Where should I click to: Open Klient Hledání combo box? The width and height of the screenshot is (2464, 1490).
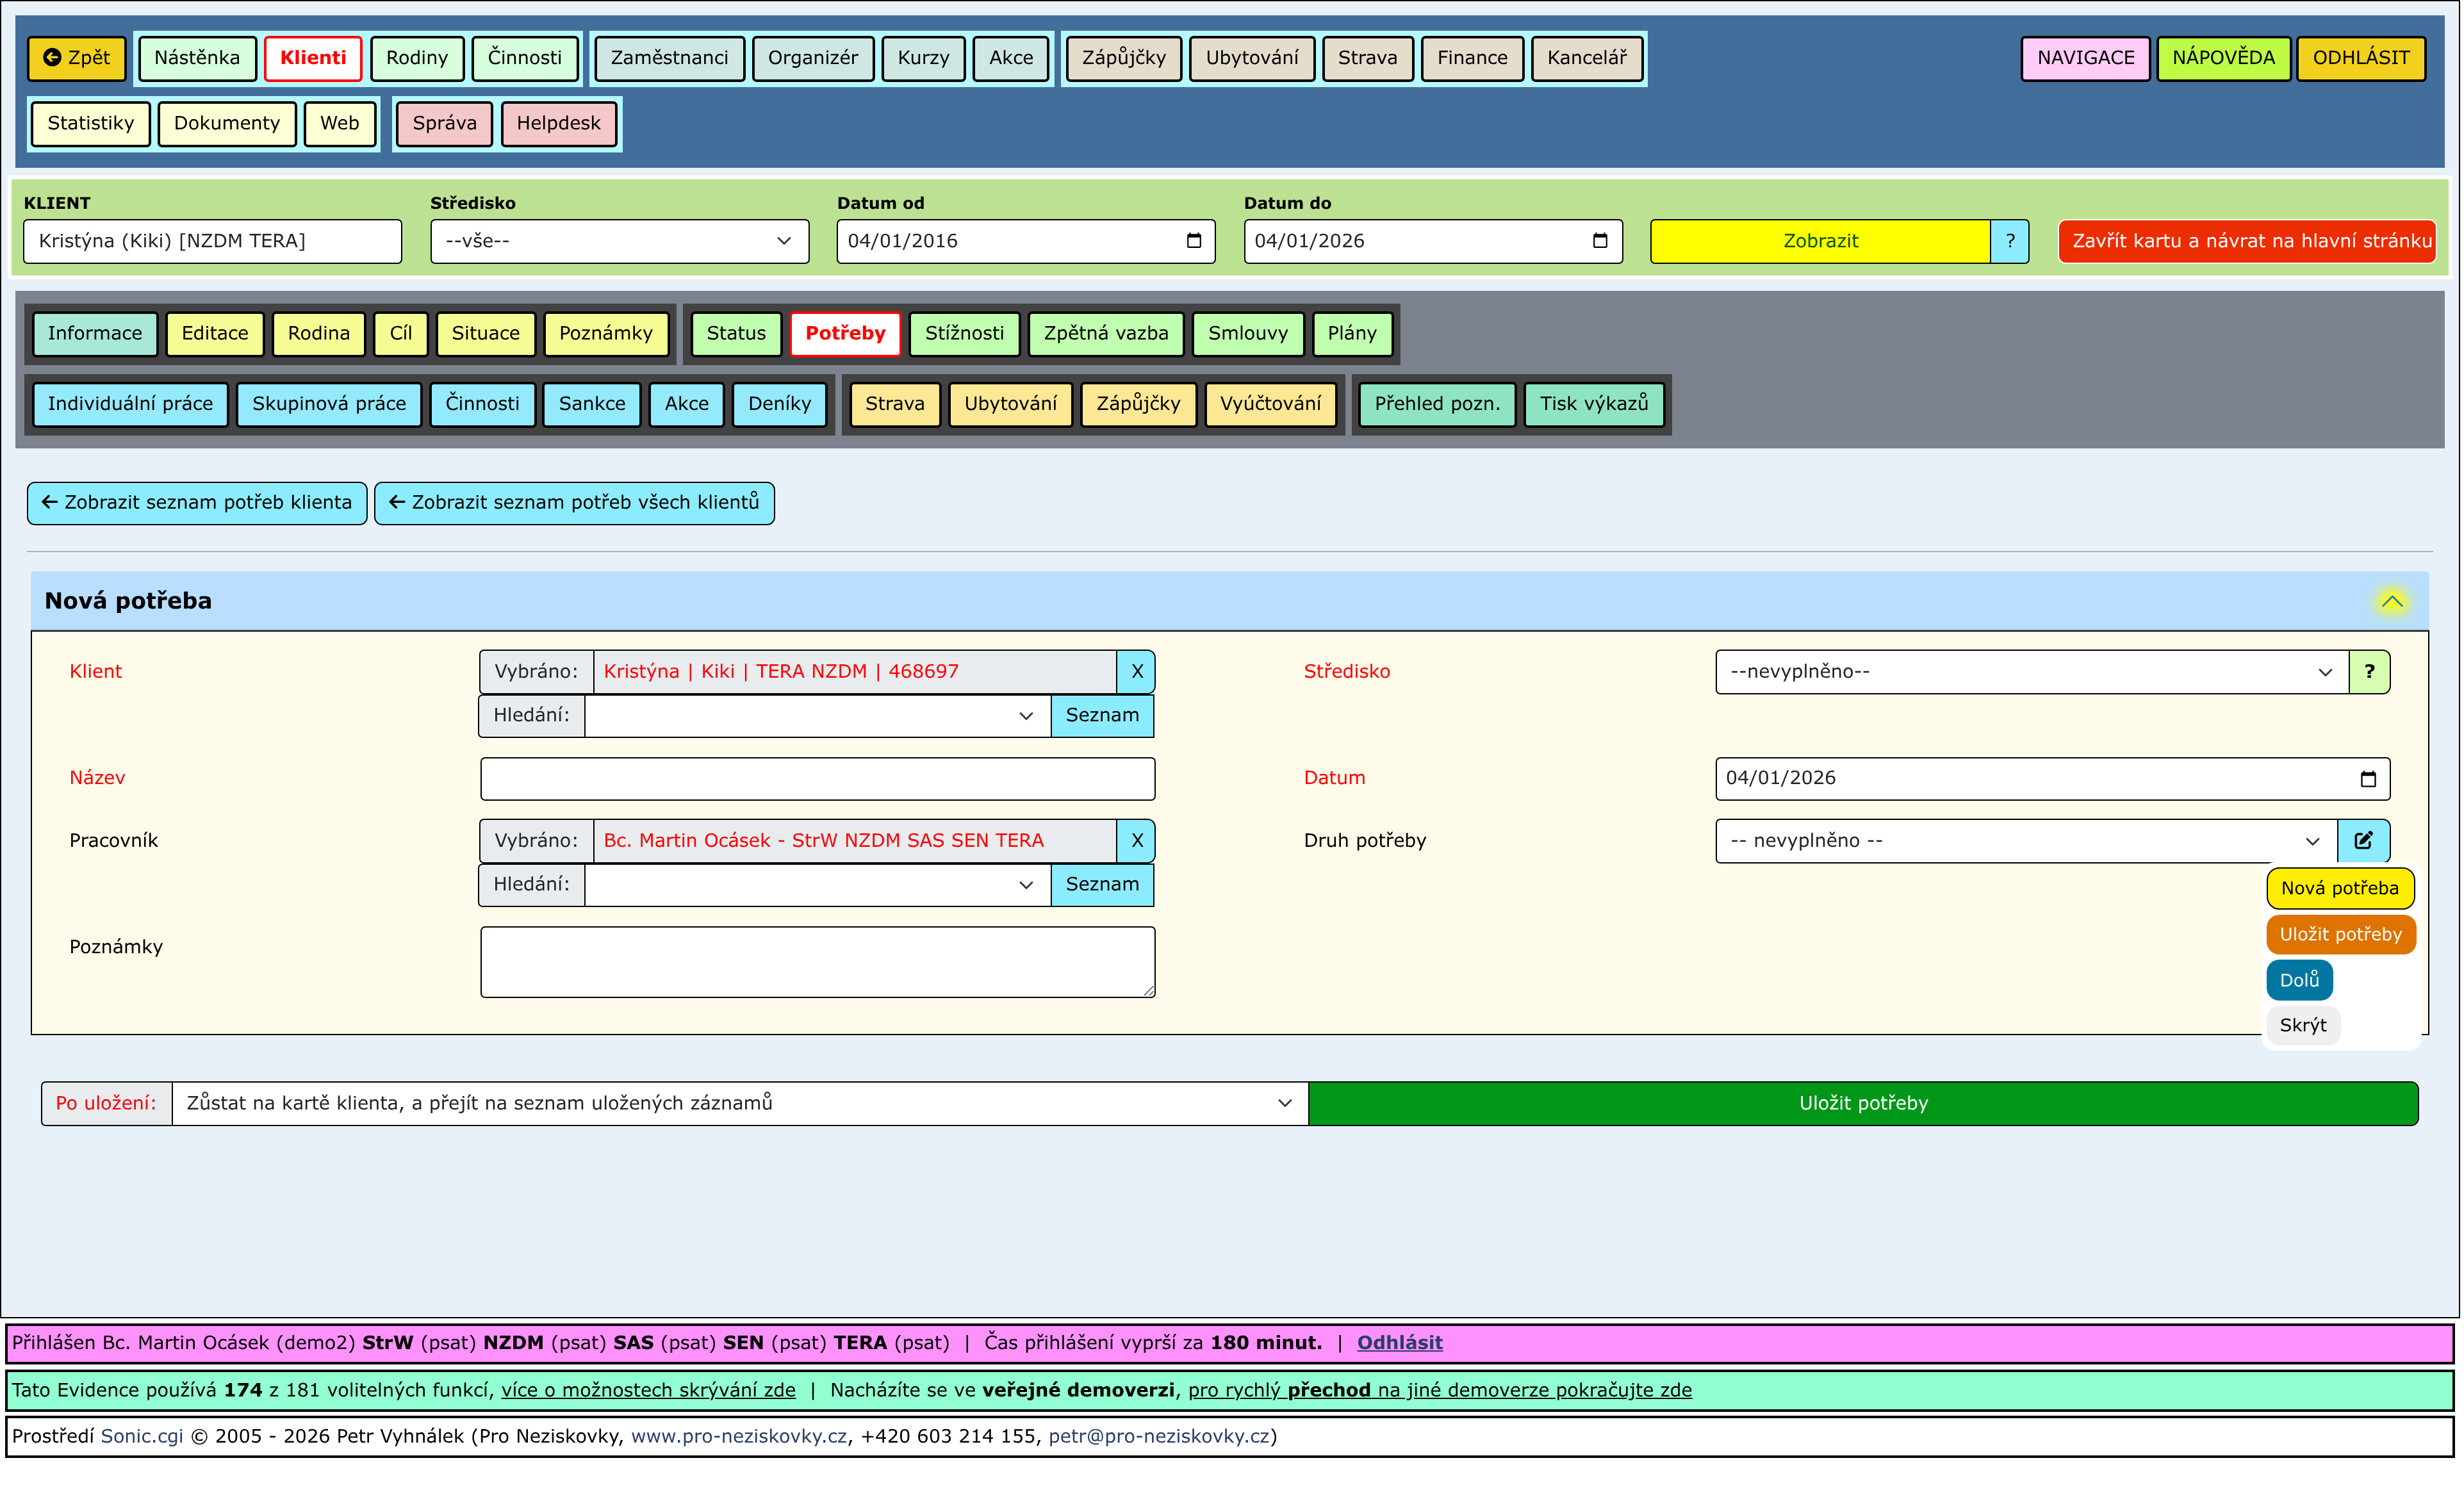click(817, 716)
